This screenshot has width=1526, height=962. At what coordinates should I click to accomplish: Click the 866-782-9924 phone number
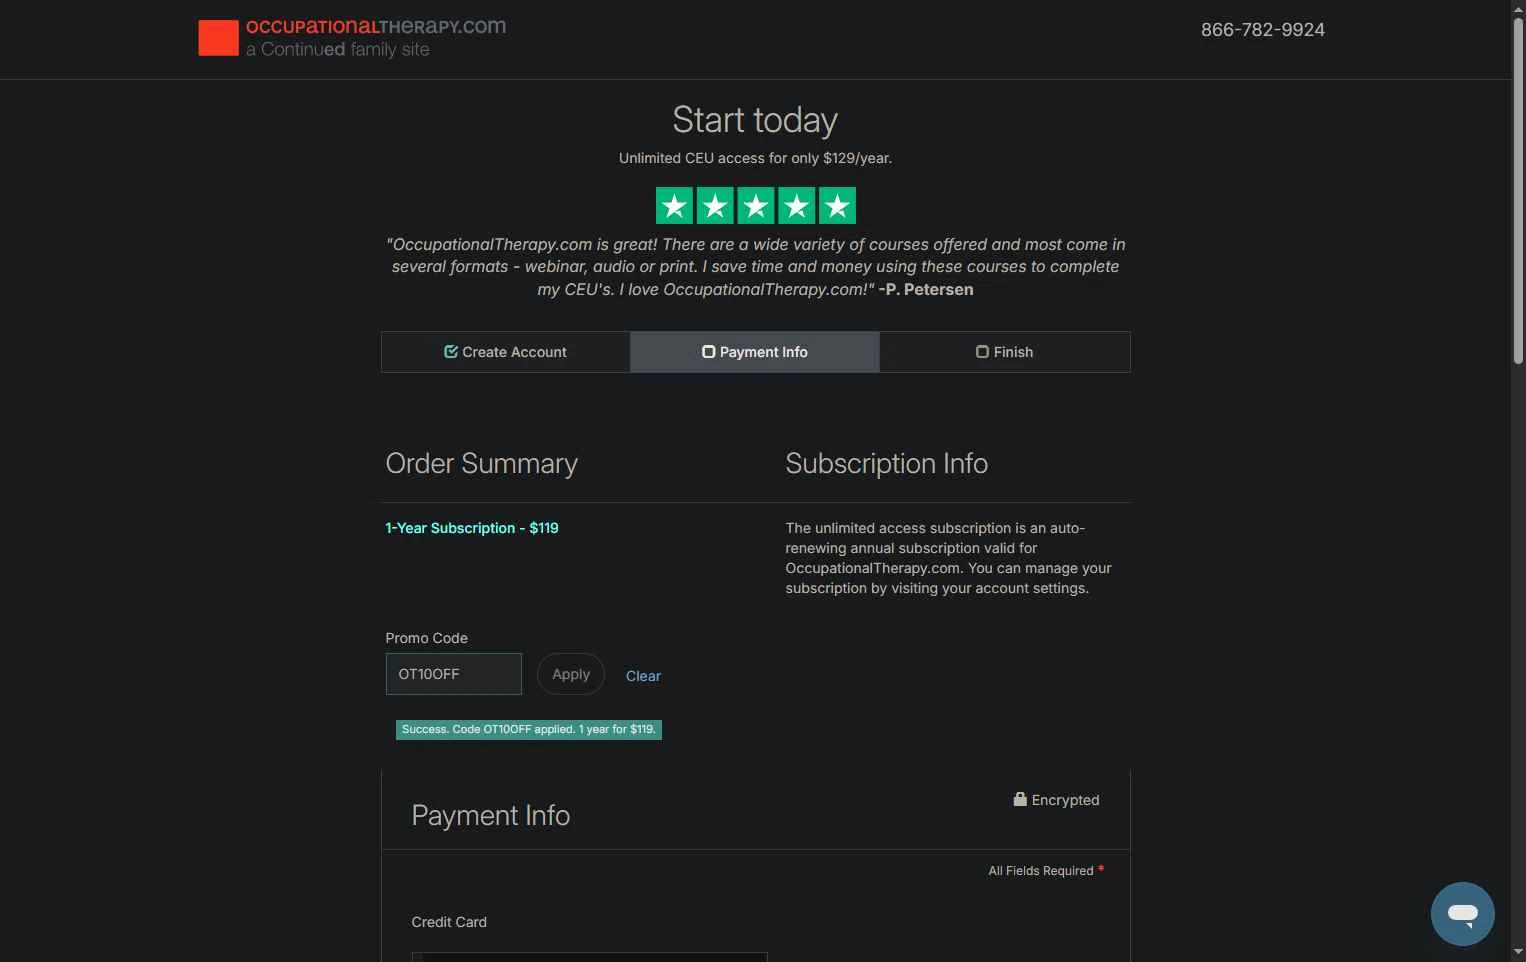1263,30
